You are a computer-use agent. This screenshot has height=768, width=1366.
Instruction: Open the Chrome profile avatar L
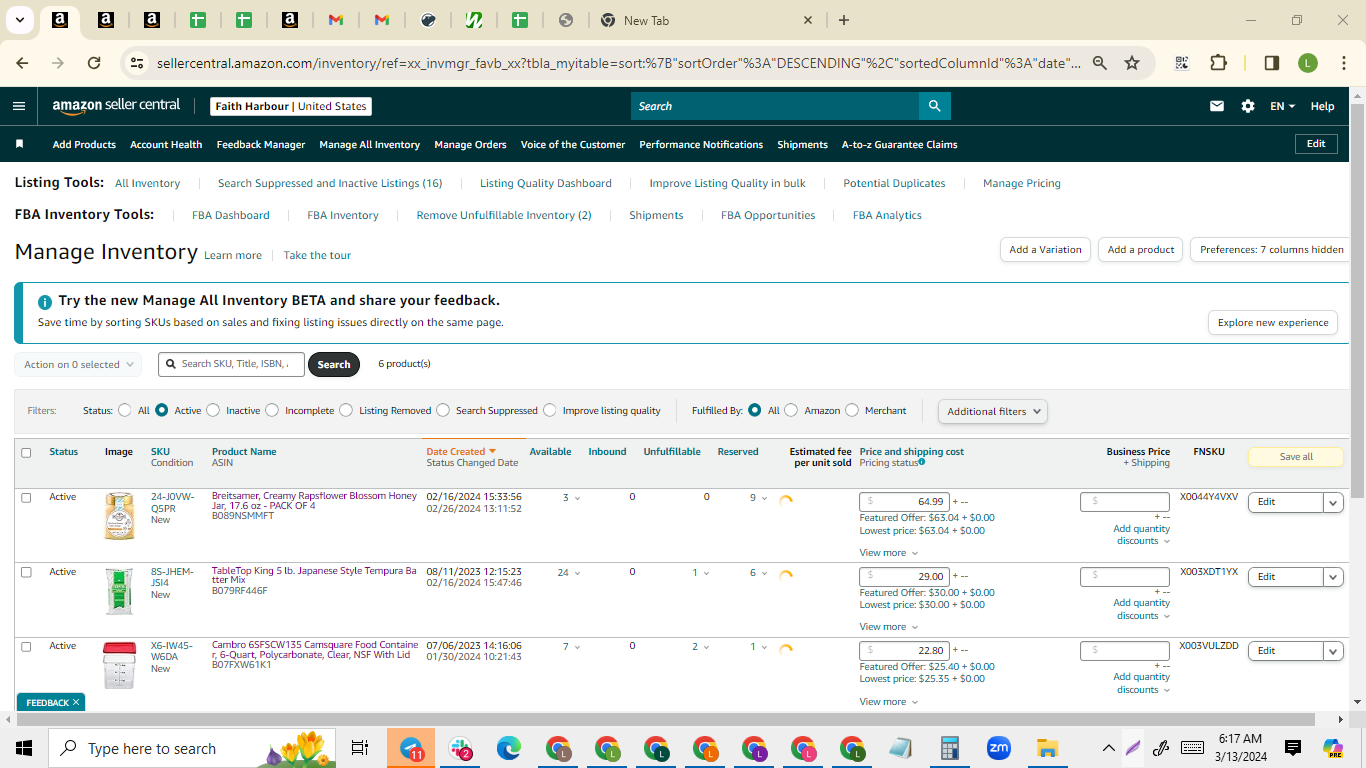[x=1308, y=63]
